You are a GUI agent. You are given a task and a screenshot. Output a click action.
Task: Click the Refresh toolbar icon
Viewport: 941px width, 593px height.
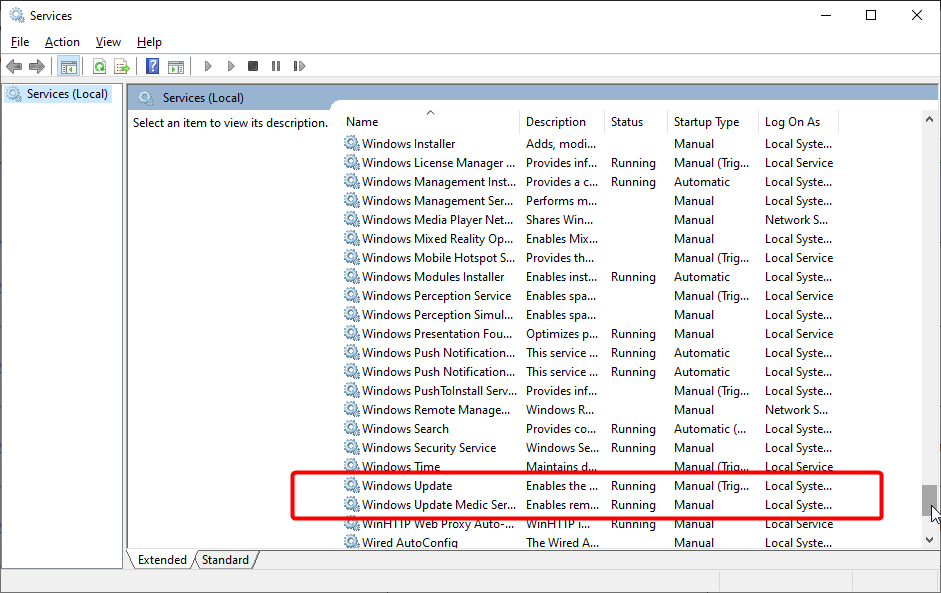point(100,66)
